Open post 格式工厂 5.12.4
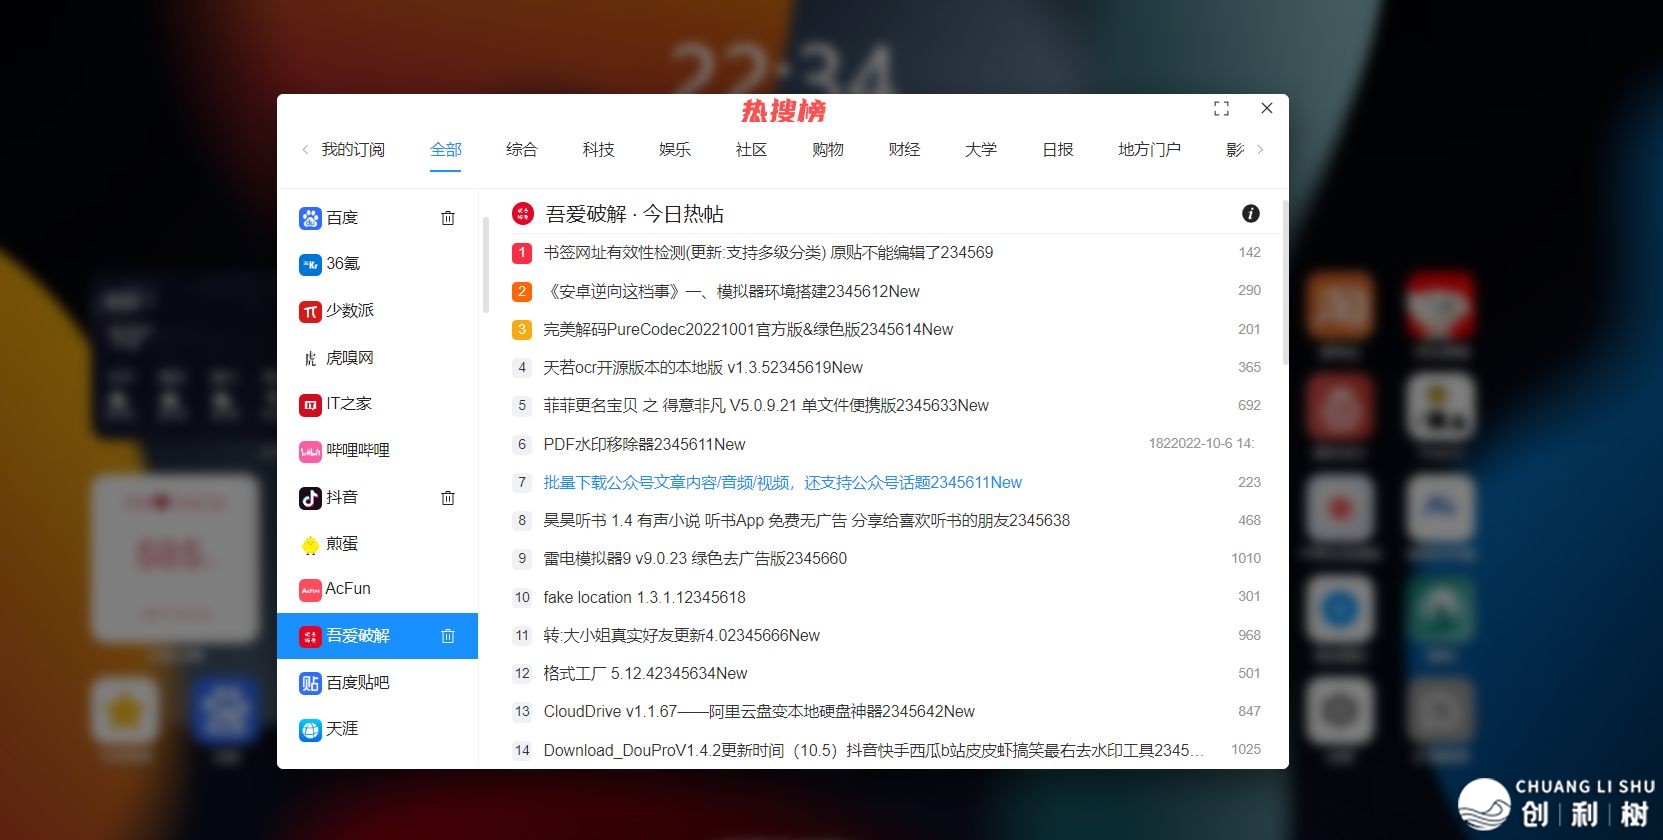Image resolution: width=1663 pixels, height=840 pixels. click(645, 674)
